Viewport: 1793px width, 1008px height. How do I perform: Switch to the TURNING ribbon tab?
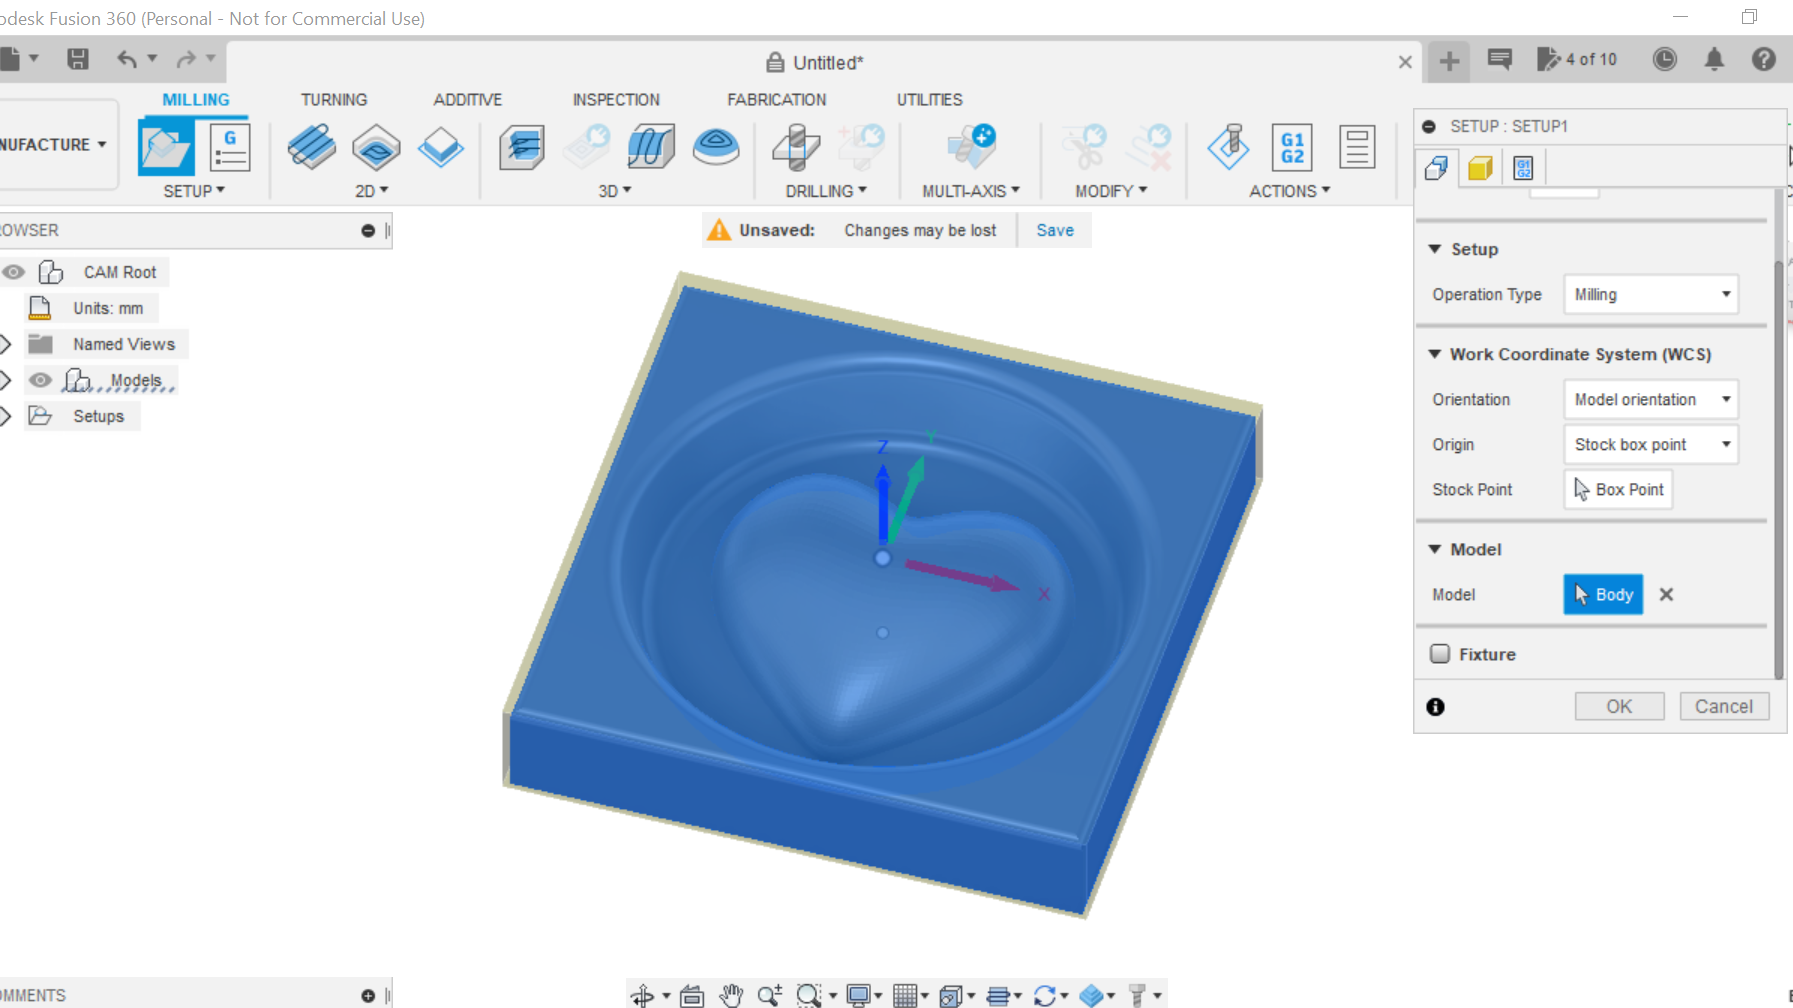pos(334,99)
